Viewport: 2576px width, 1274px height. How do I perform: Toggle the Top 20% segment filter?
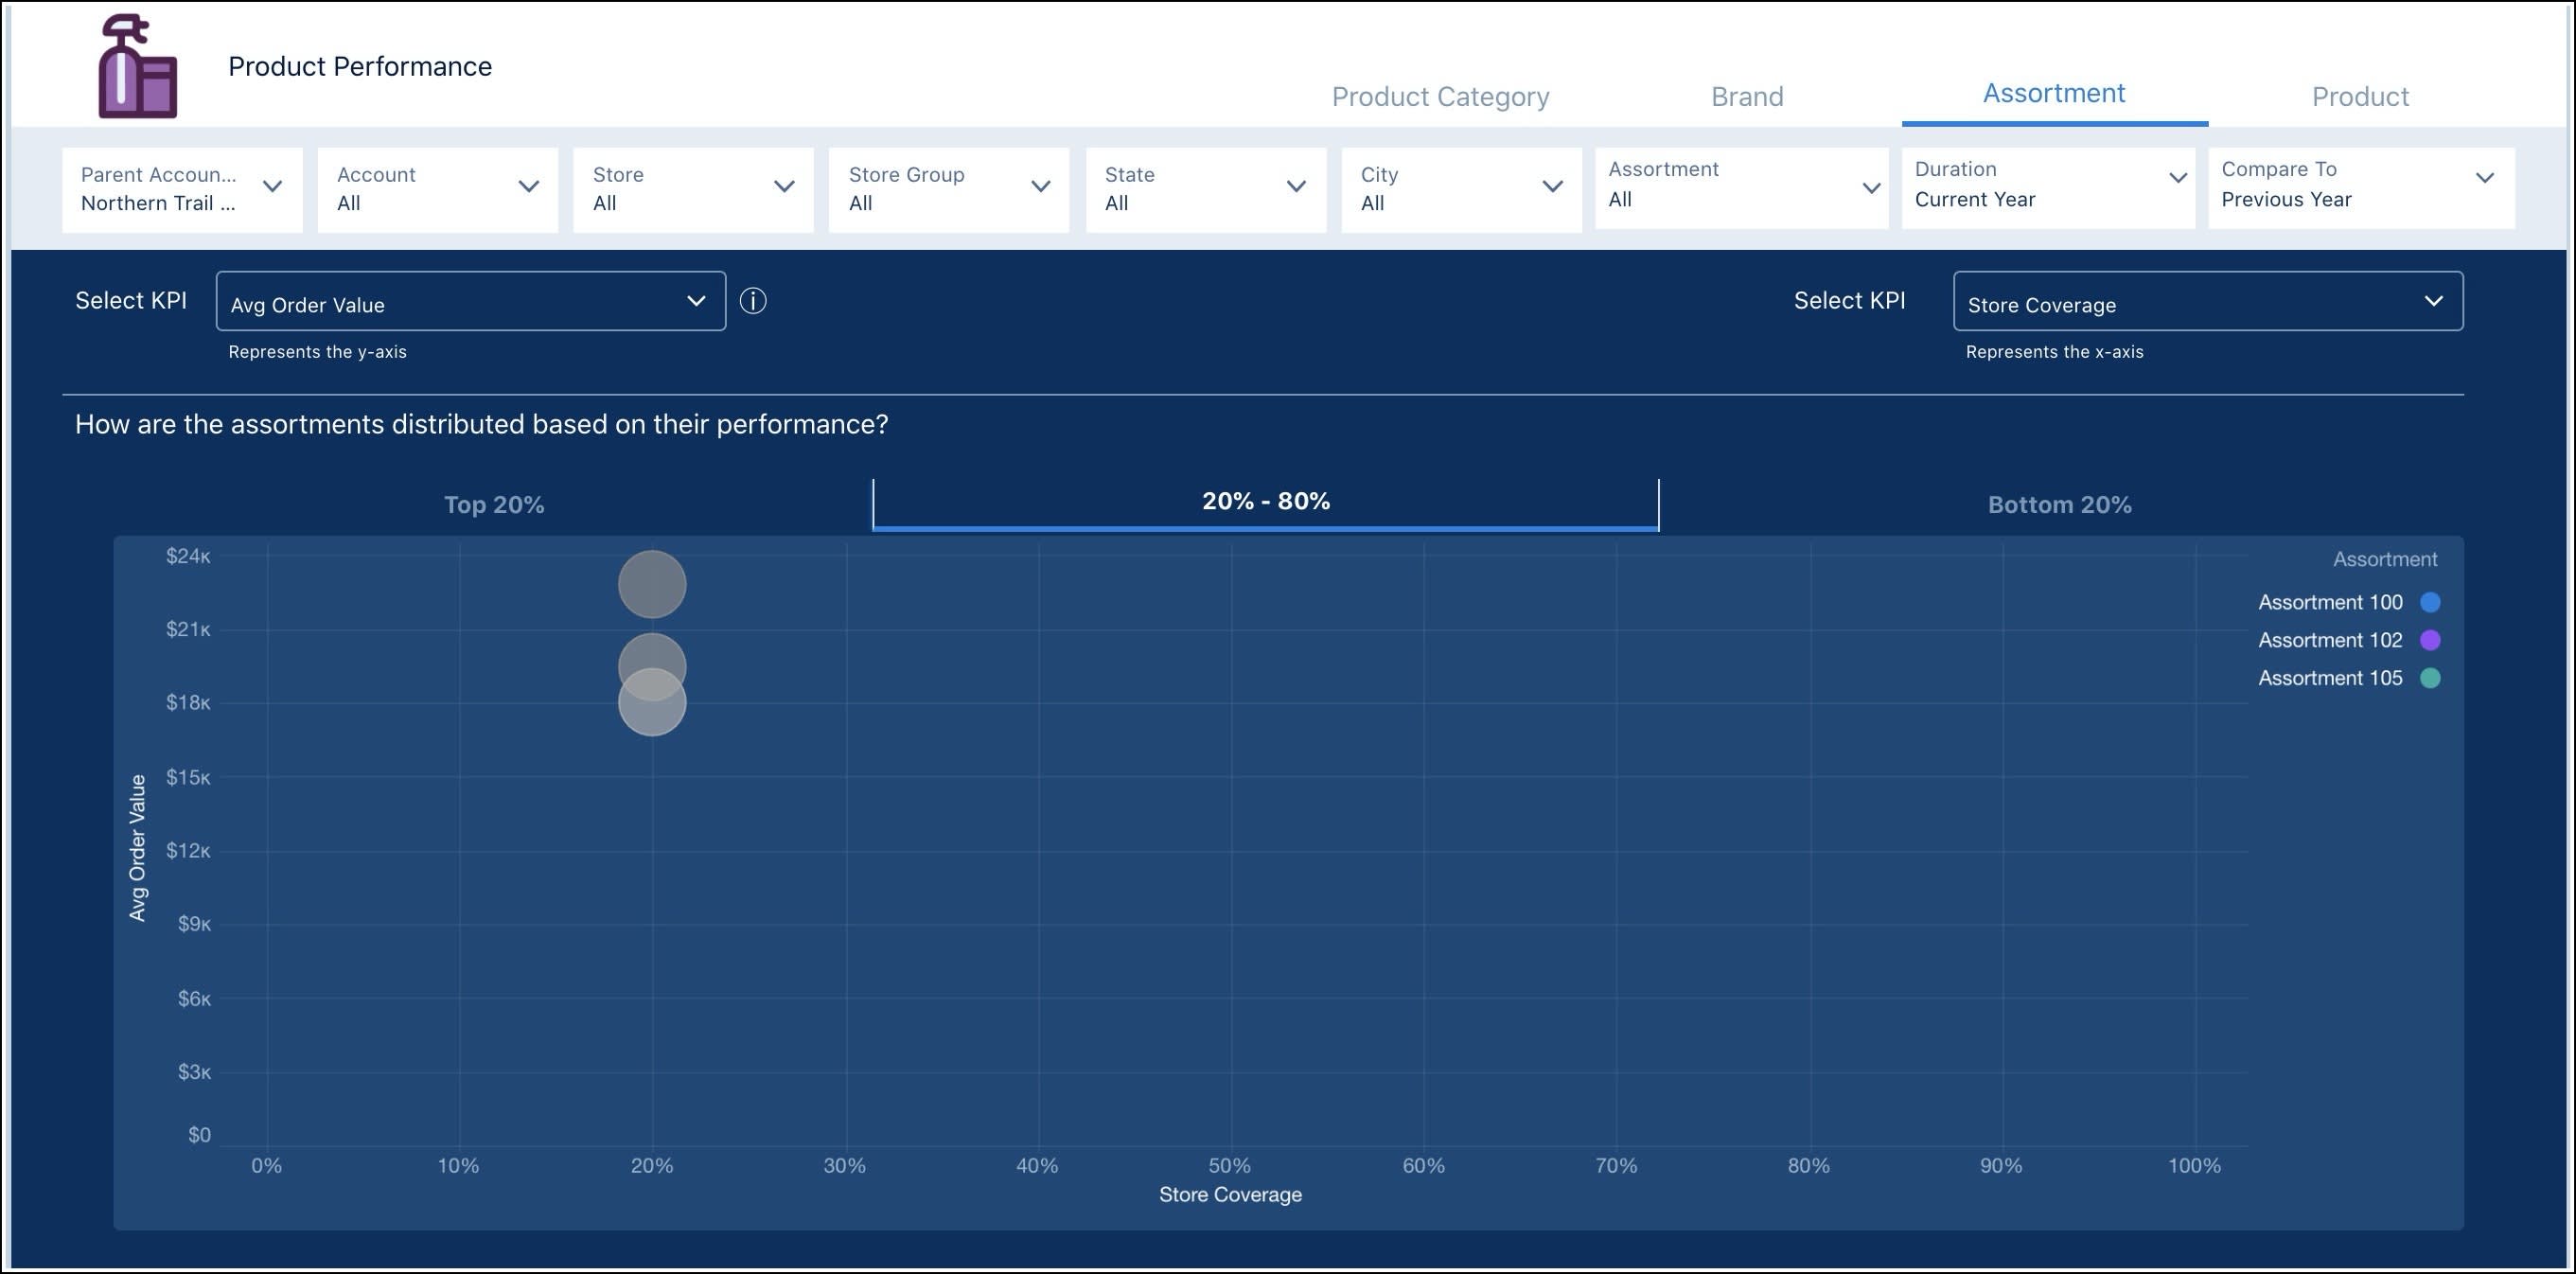coord(494,504)
